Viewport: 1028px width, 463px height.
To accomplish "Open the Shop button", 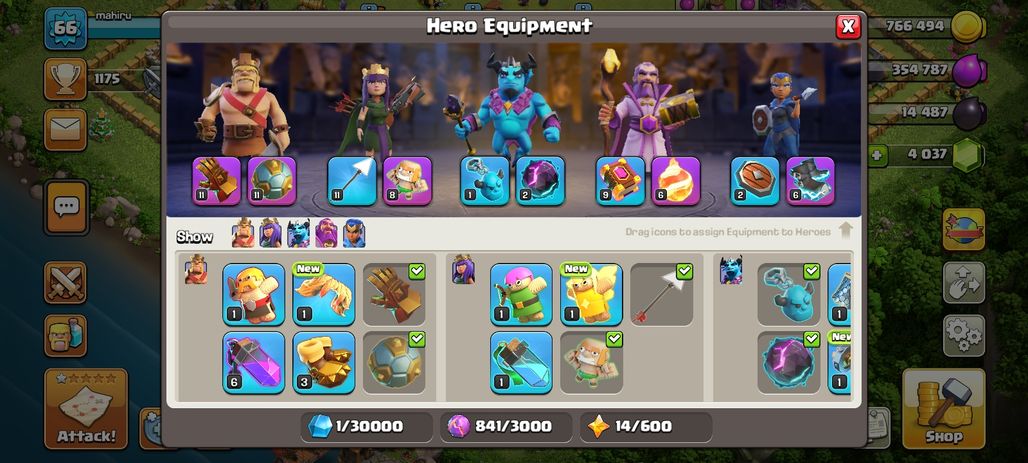I will coord(944,409).
